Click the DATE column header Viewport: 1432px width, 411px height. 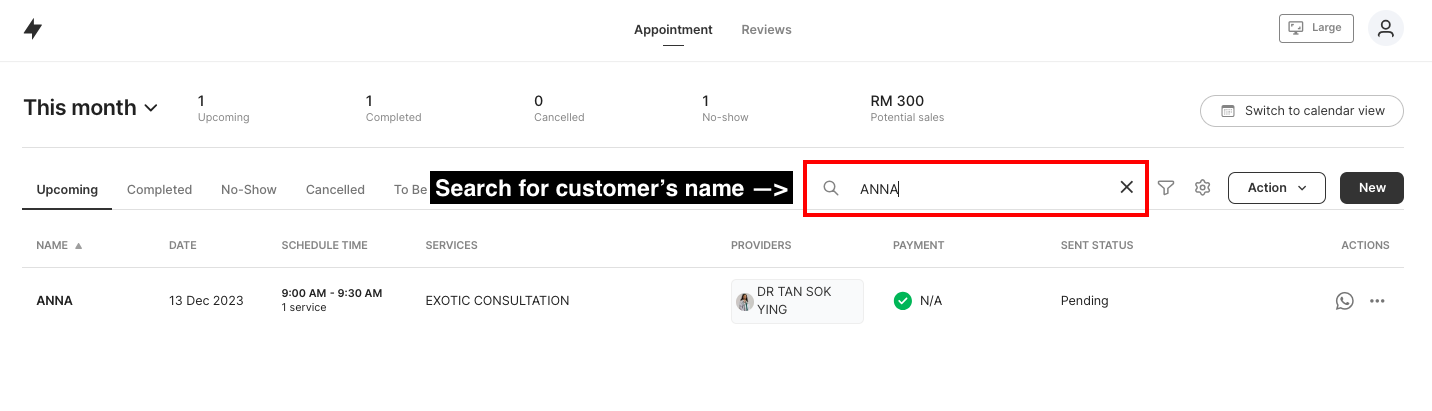(x=183, y=245)
